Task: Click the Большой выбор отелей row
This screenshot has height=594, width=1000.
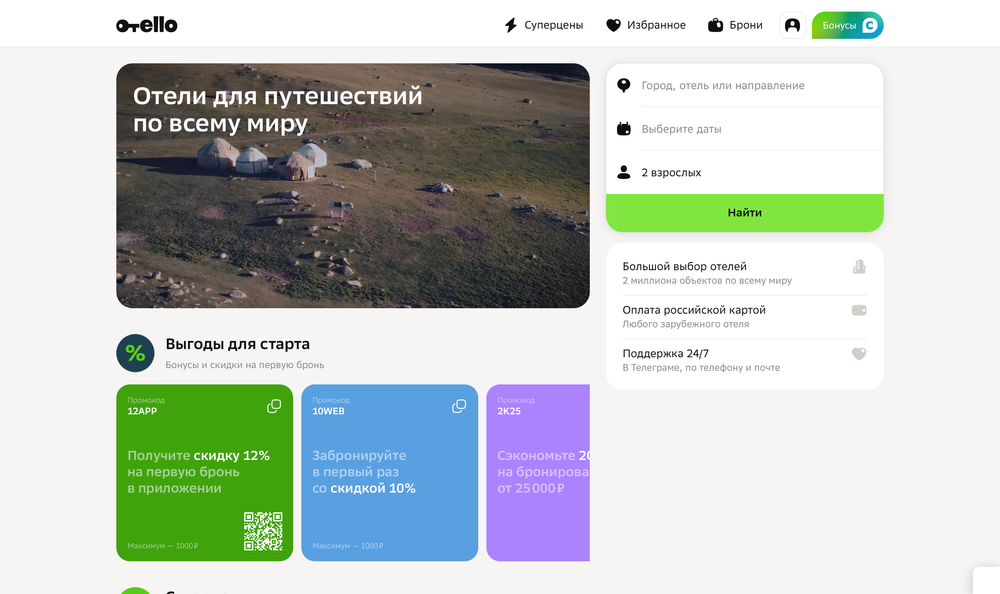Action: [x=745, y=273]
